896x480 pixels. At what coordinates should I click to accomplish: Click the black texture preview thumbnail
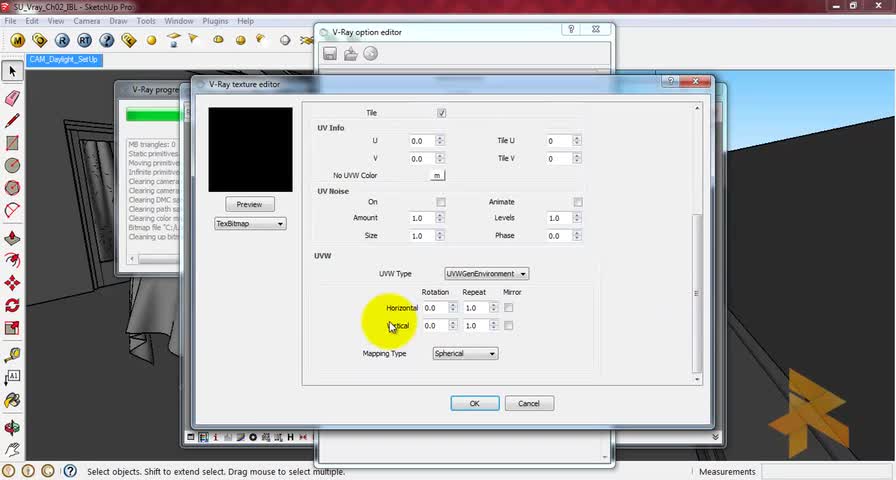[x=250, y=150]
